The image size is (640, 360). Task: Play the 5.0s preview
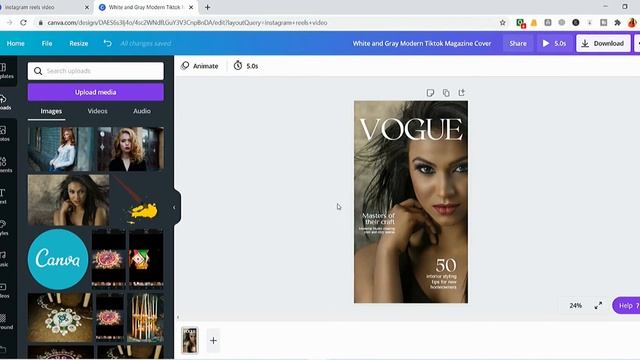click(554, 43)
